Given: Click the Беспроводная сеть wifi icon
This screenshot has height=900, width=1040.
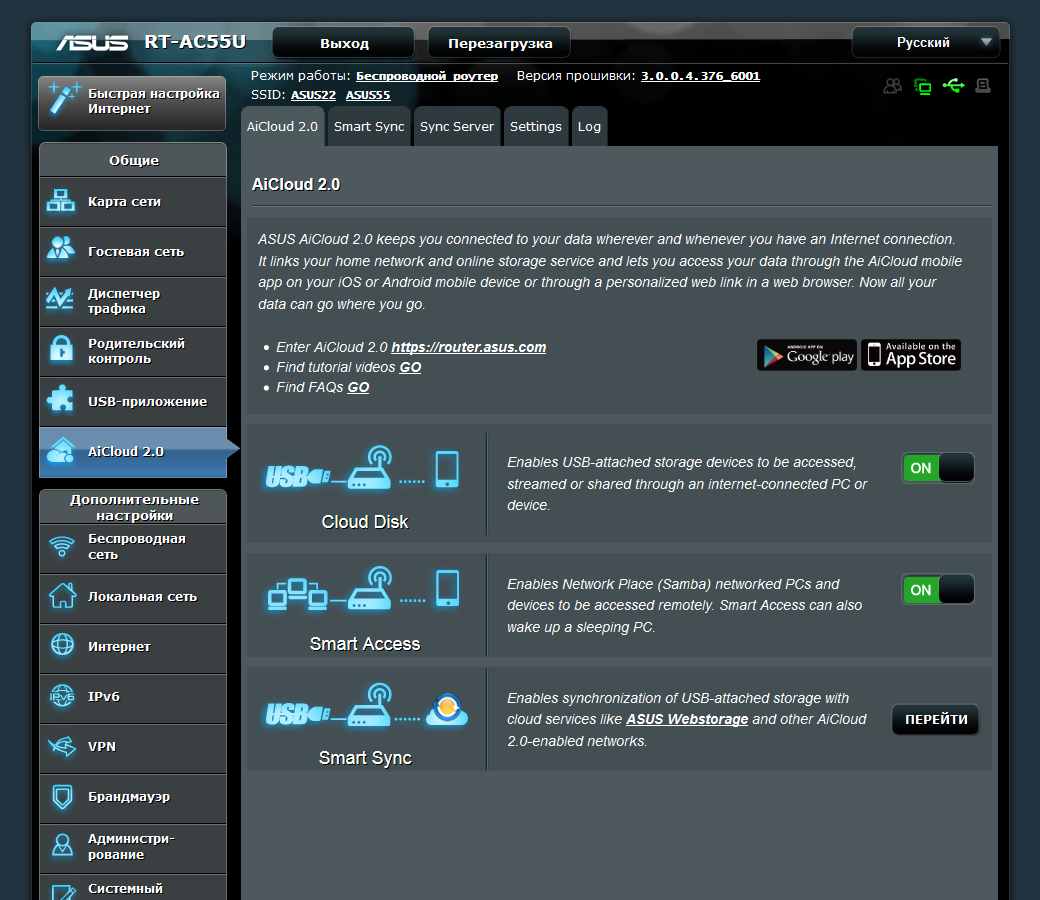Looking at the screenshot, I should coord(62,546).
